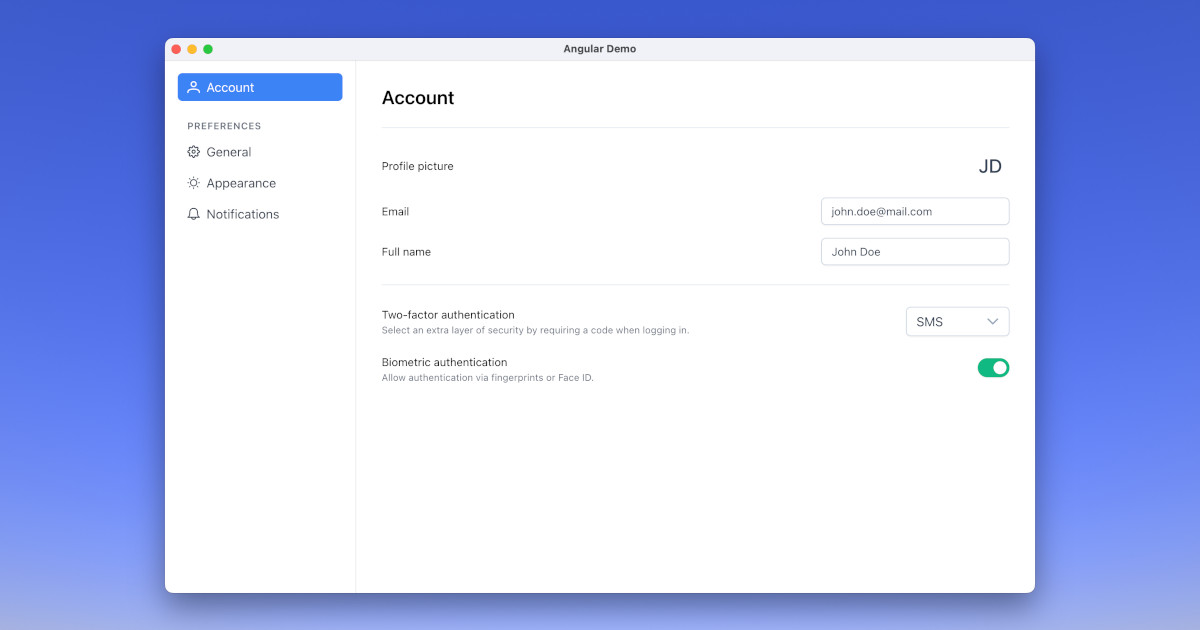Screen dimensions: 1200x630
Task: Navigate to Appearance settings
Action: pyautogui.click(x=240, y=183)
